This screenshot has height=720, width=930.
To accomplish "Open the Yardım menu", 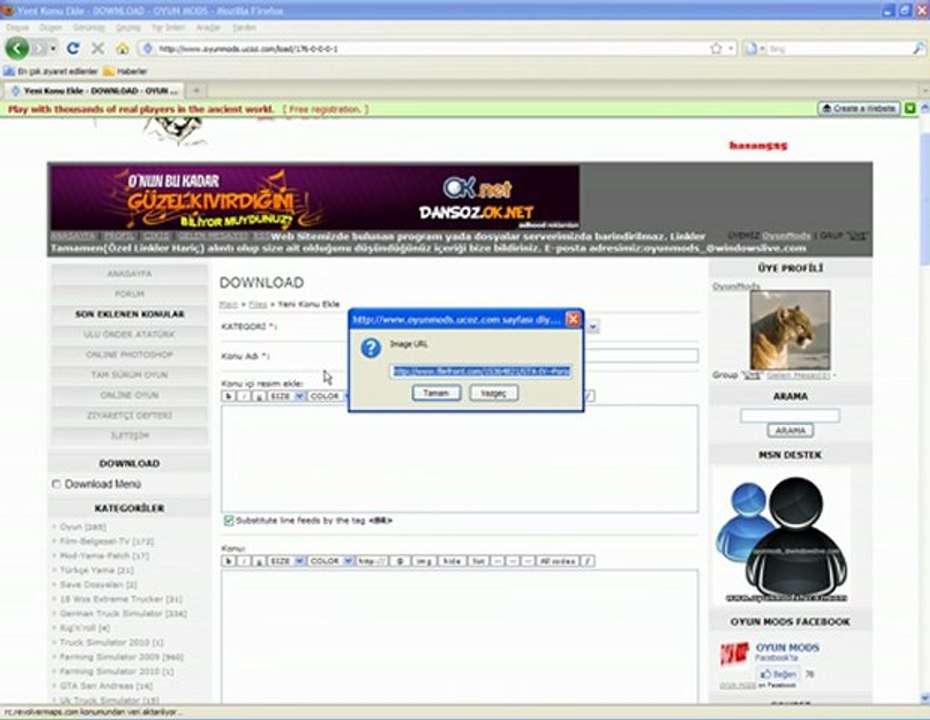I will pos(244,27).
